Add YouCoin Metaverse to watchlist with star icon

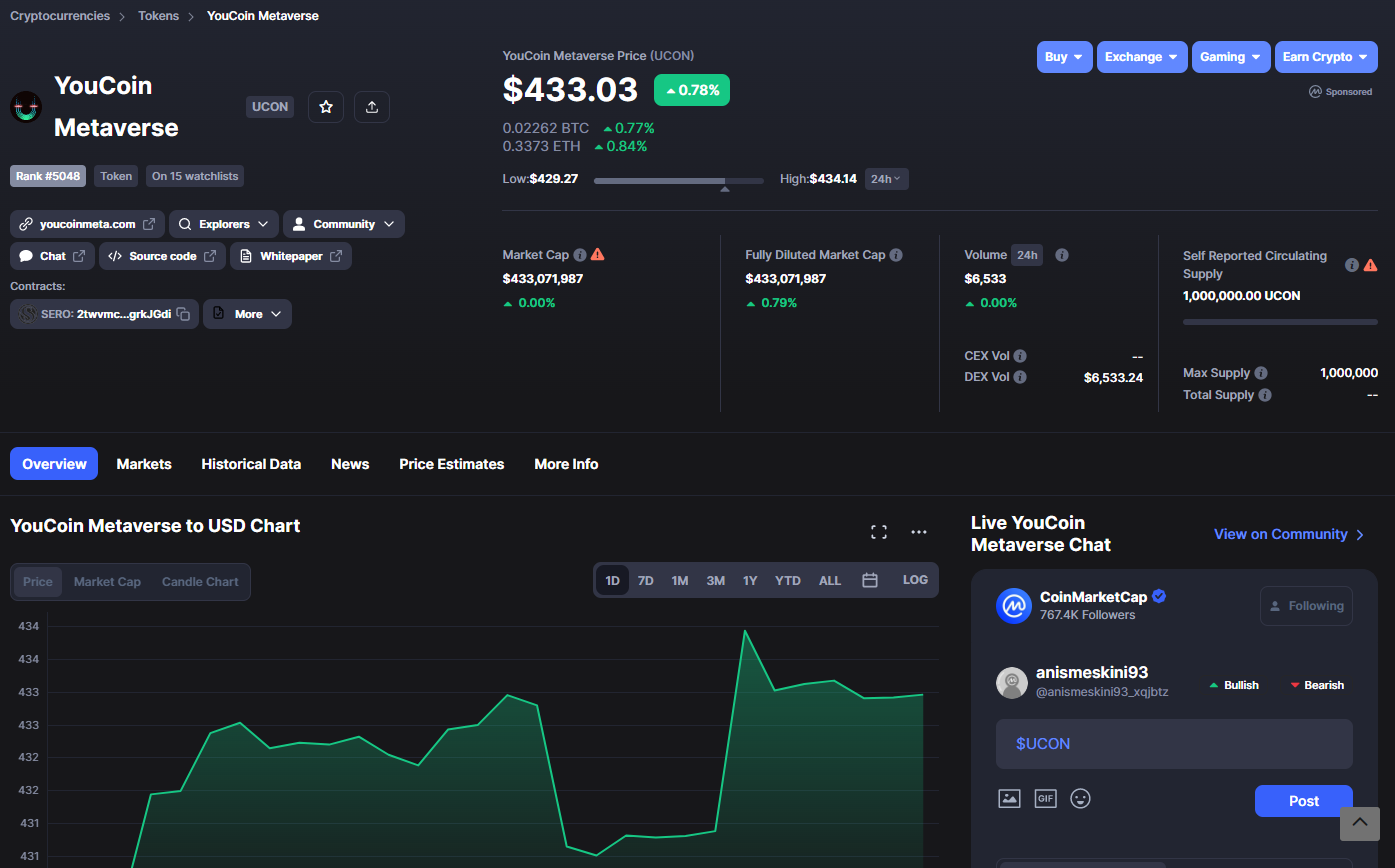pos(326,107)
